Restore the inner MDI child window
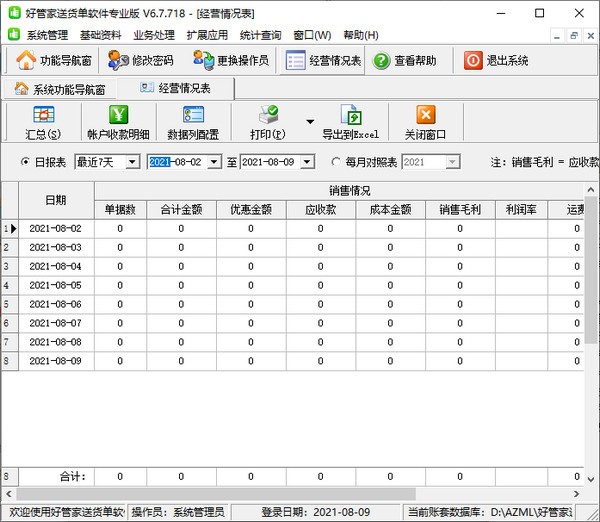This screenshot has width=600, height=522. 574,36
